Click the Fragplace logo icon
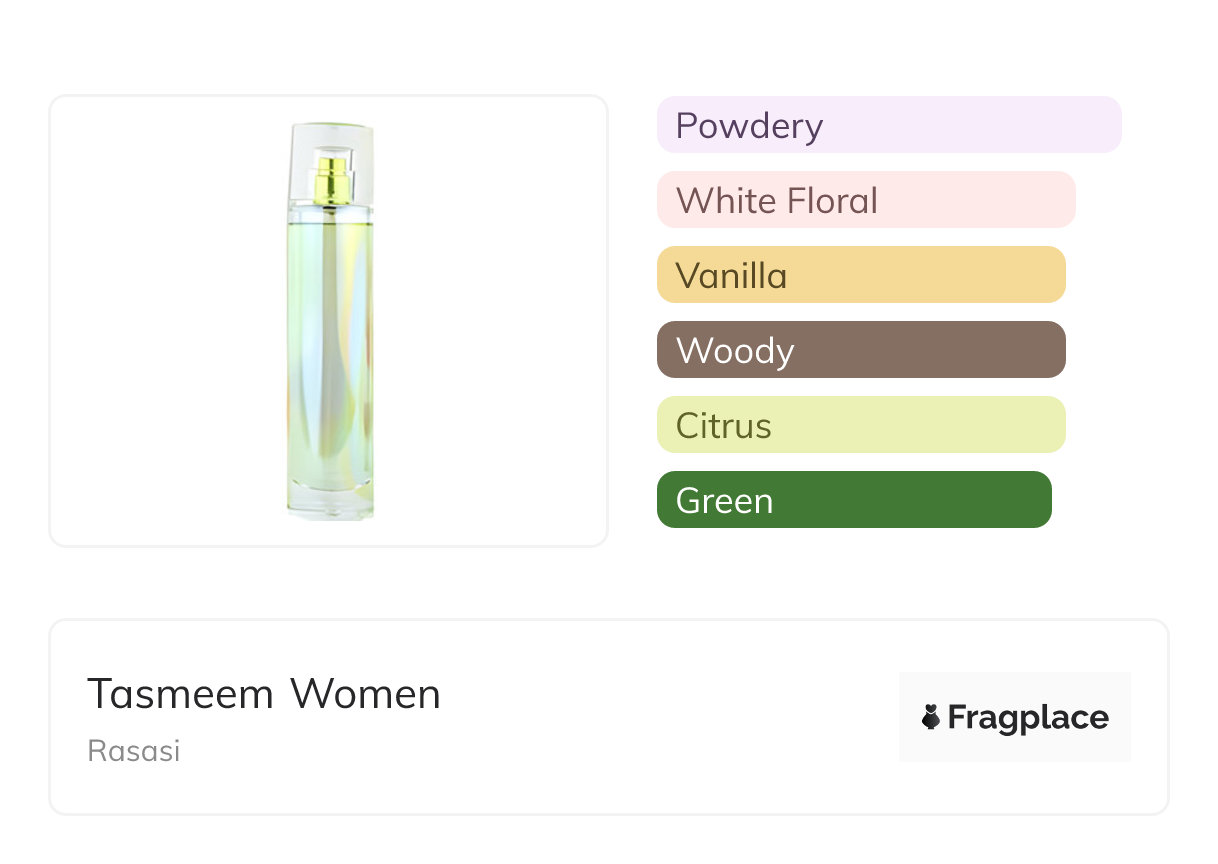This screenshot has width=1218, height=864. click(x=931, y=717)
